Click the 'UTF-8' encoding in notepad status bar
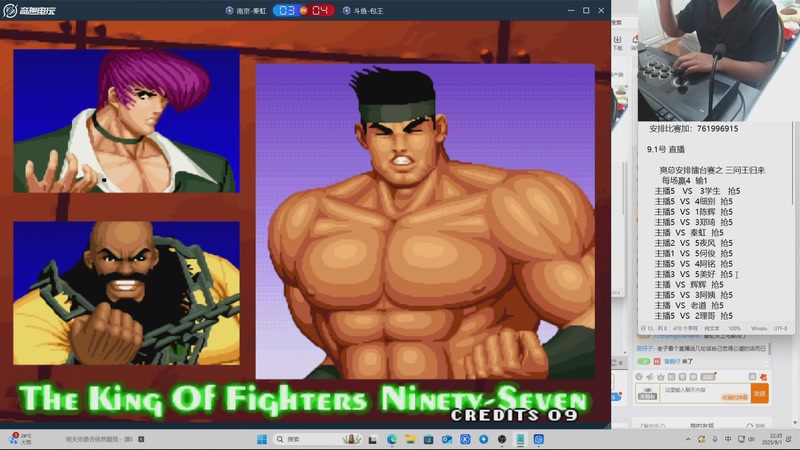Screen dimensions: 800x450 coord(781,329)
